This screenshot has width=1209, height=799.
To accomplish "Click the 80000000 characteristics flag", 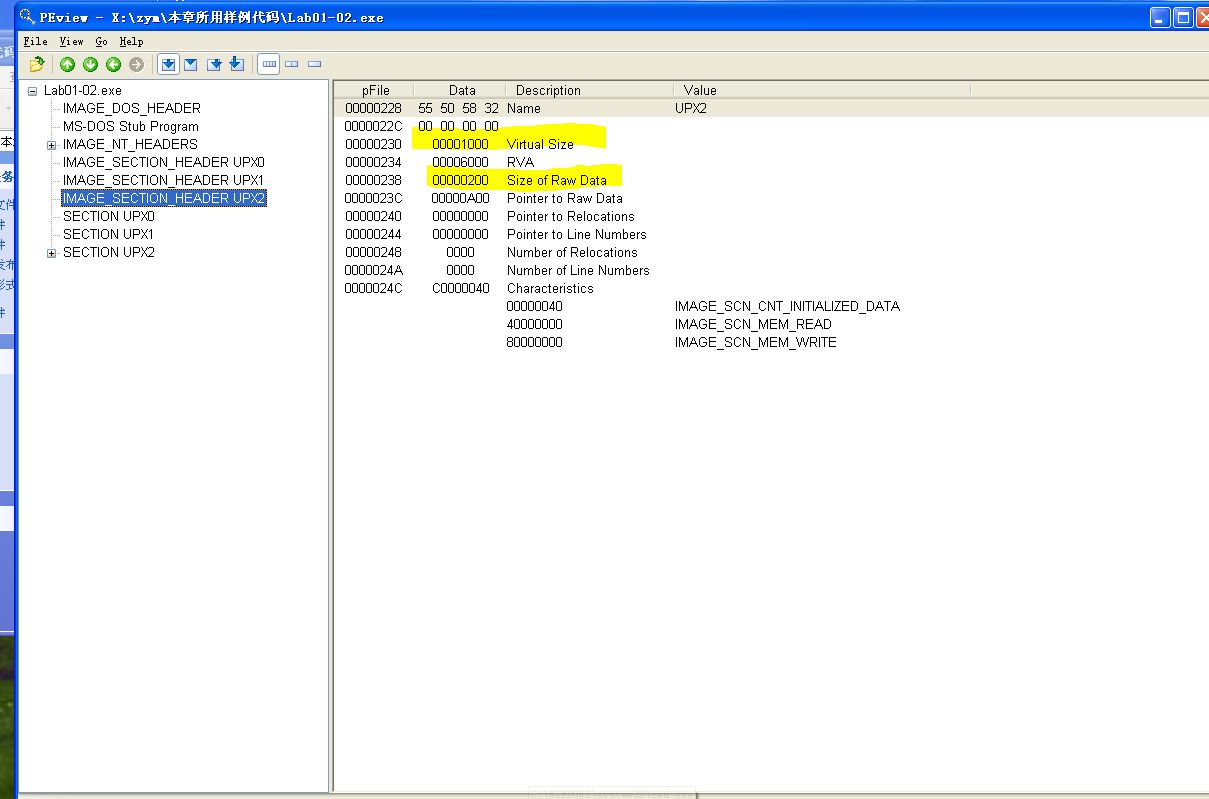I will pos(534,342).
